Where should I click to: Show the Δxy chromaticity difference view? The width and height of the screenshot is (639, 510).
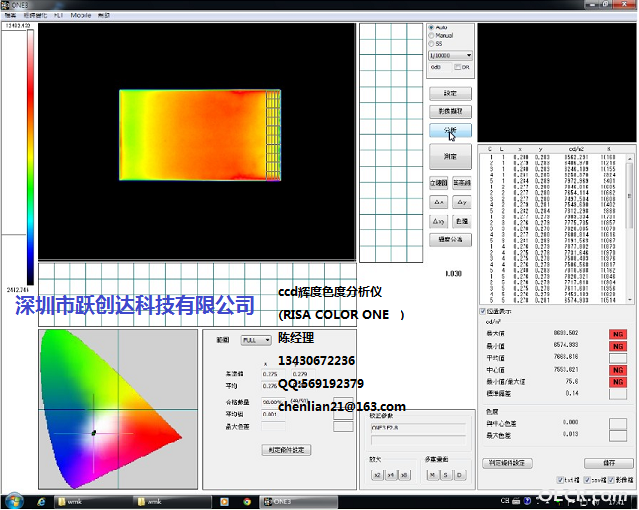(439, 221)
